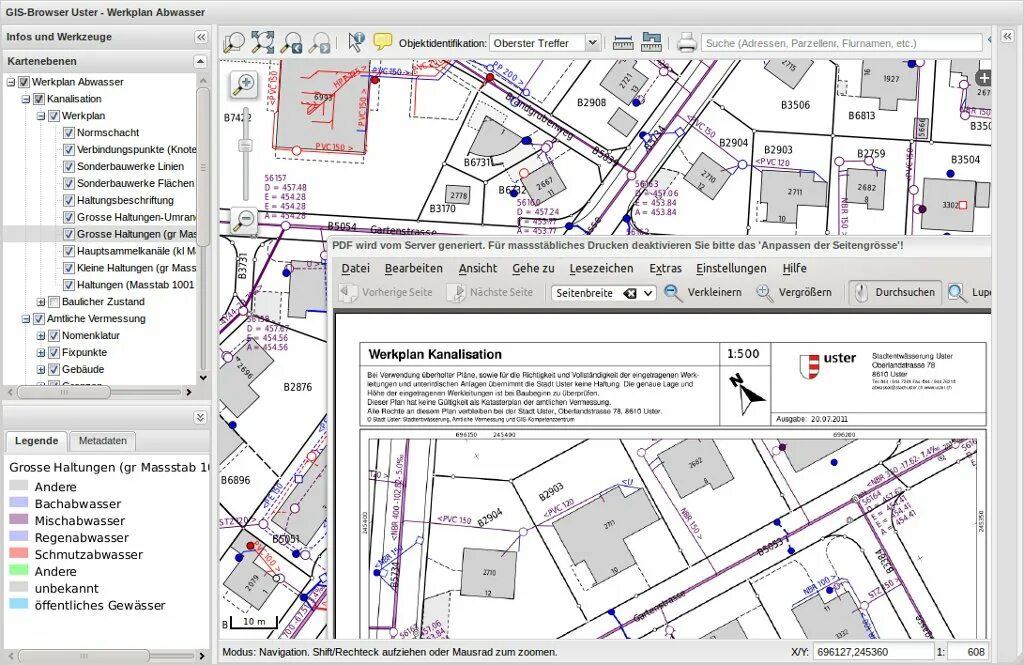Activate Durchsuchen hand tool in PDF viewer
Image resolution: width=1024 pixels, height=665 pixels.
pos(894,293)
